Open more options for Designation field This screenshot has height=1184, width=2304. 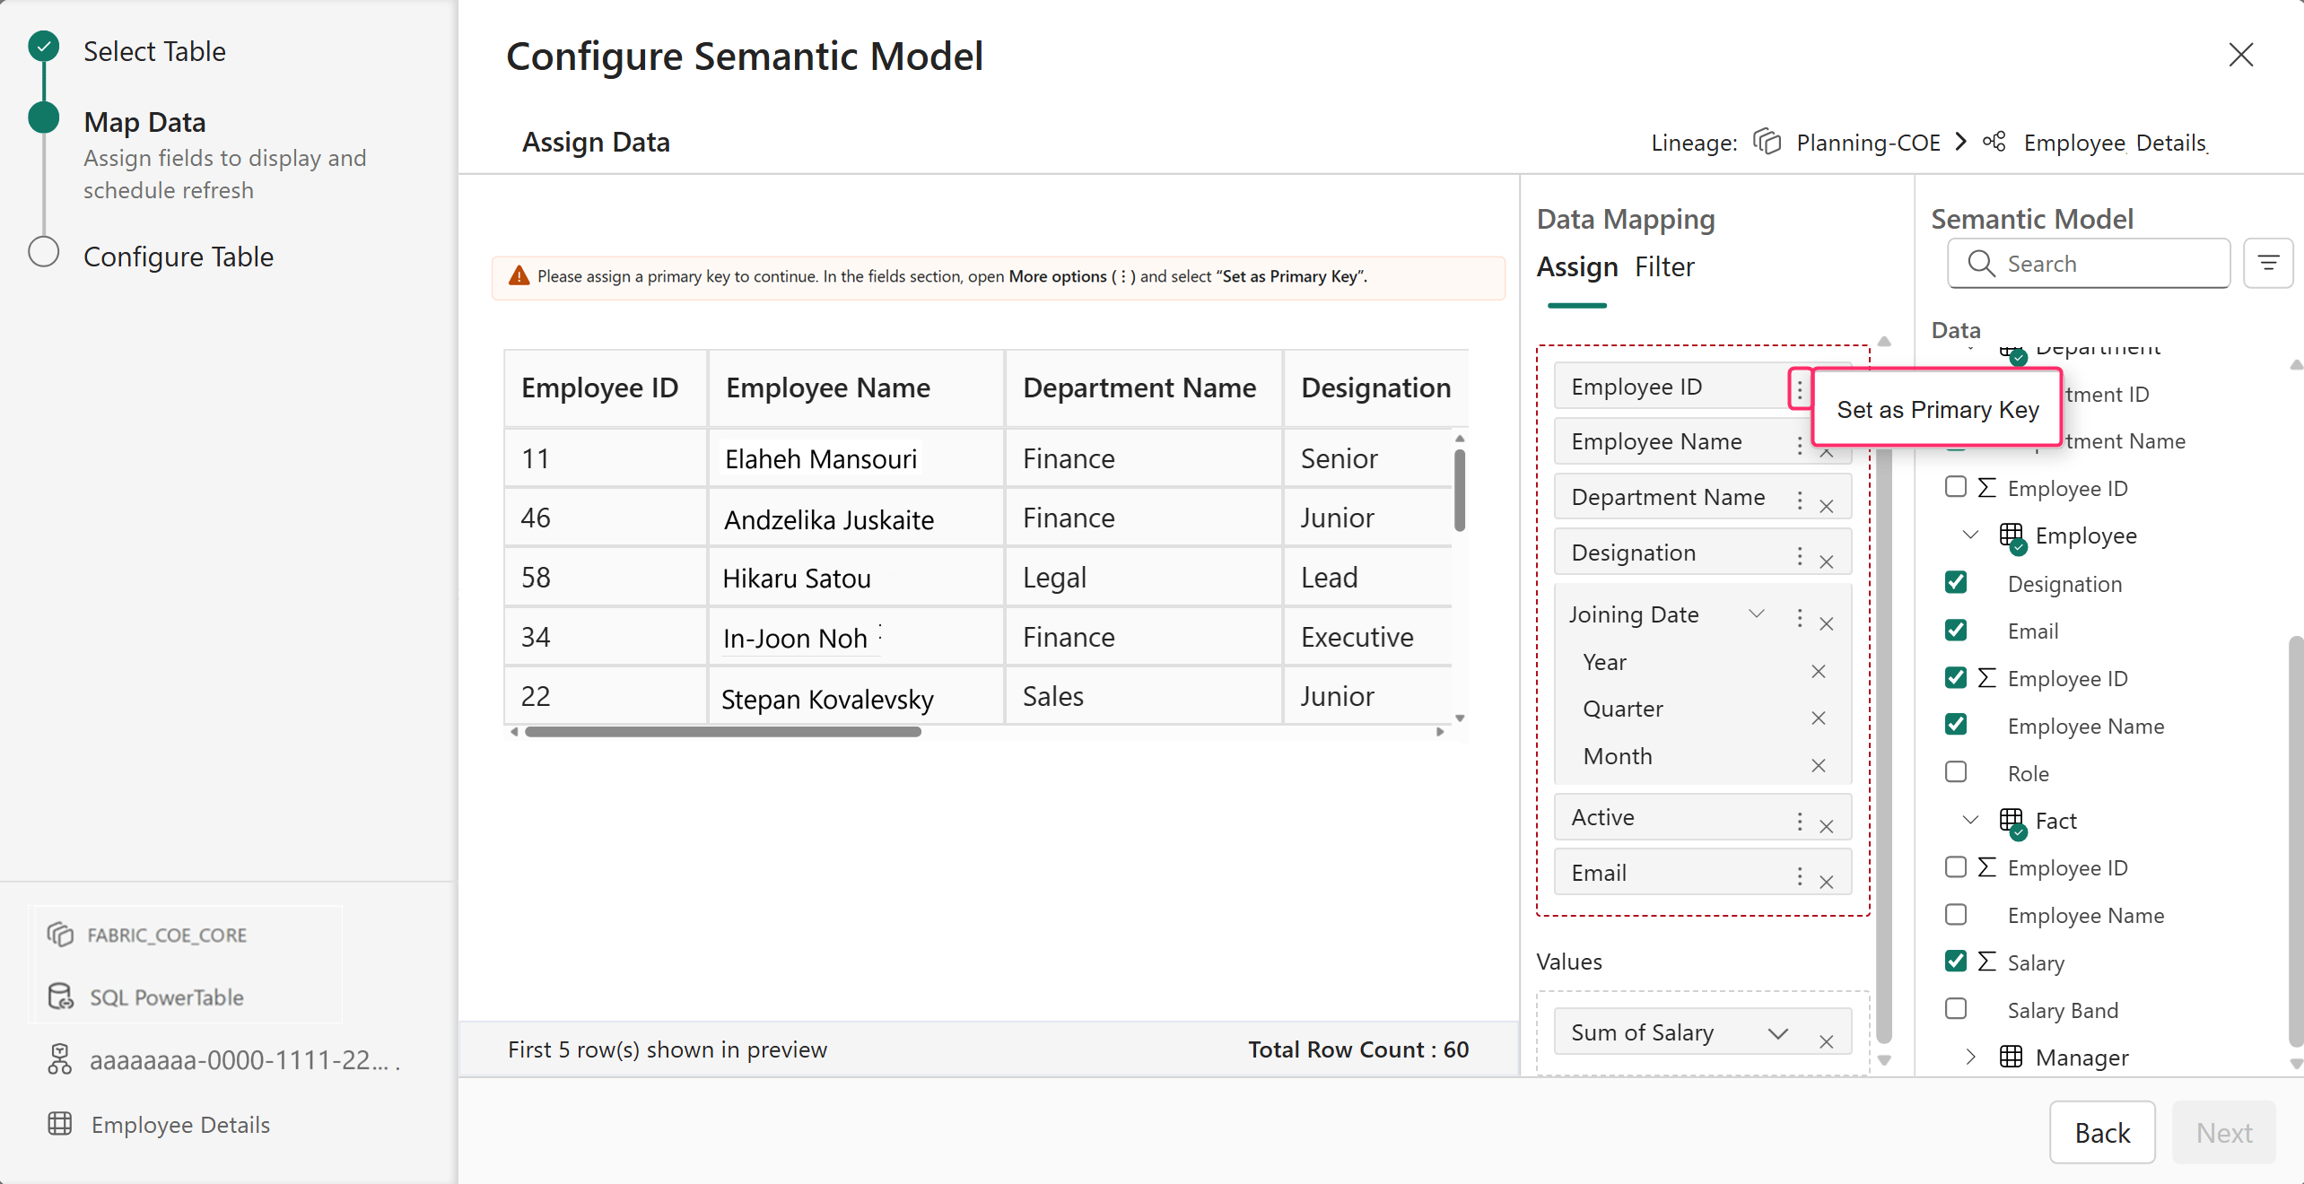[1799, 555]
